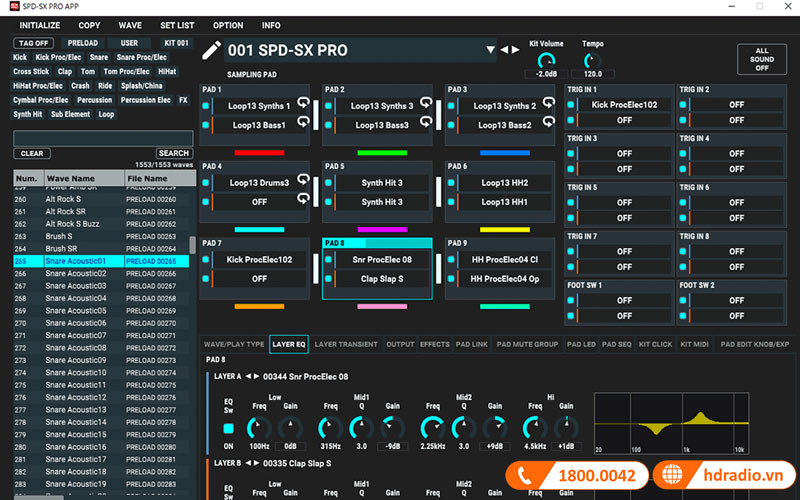Image resolution: width=800 pixels, height=500 pixels.
Task: Open the OPTION menu
Action: point(228,26)
